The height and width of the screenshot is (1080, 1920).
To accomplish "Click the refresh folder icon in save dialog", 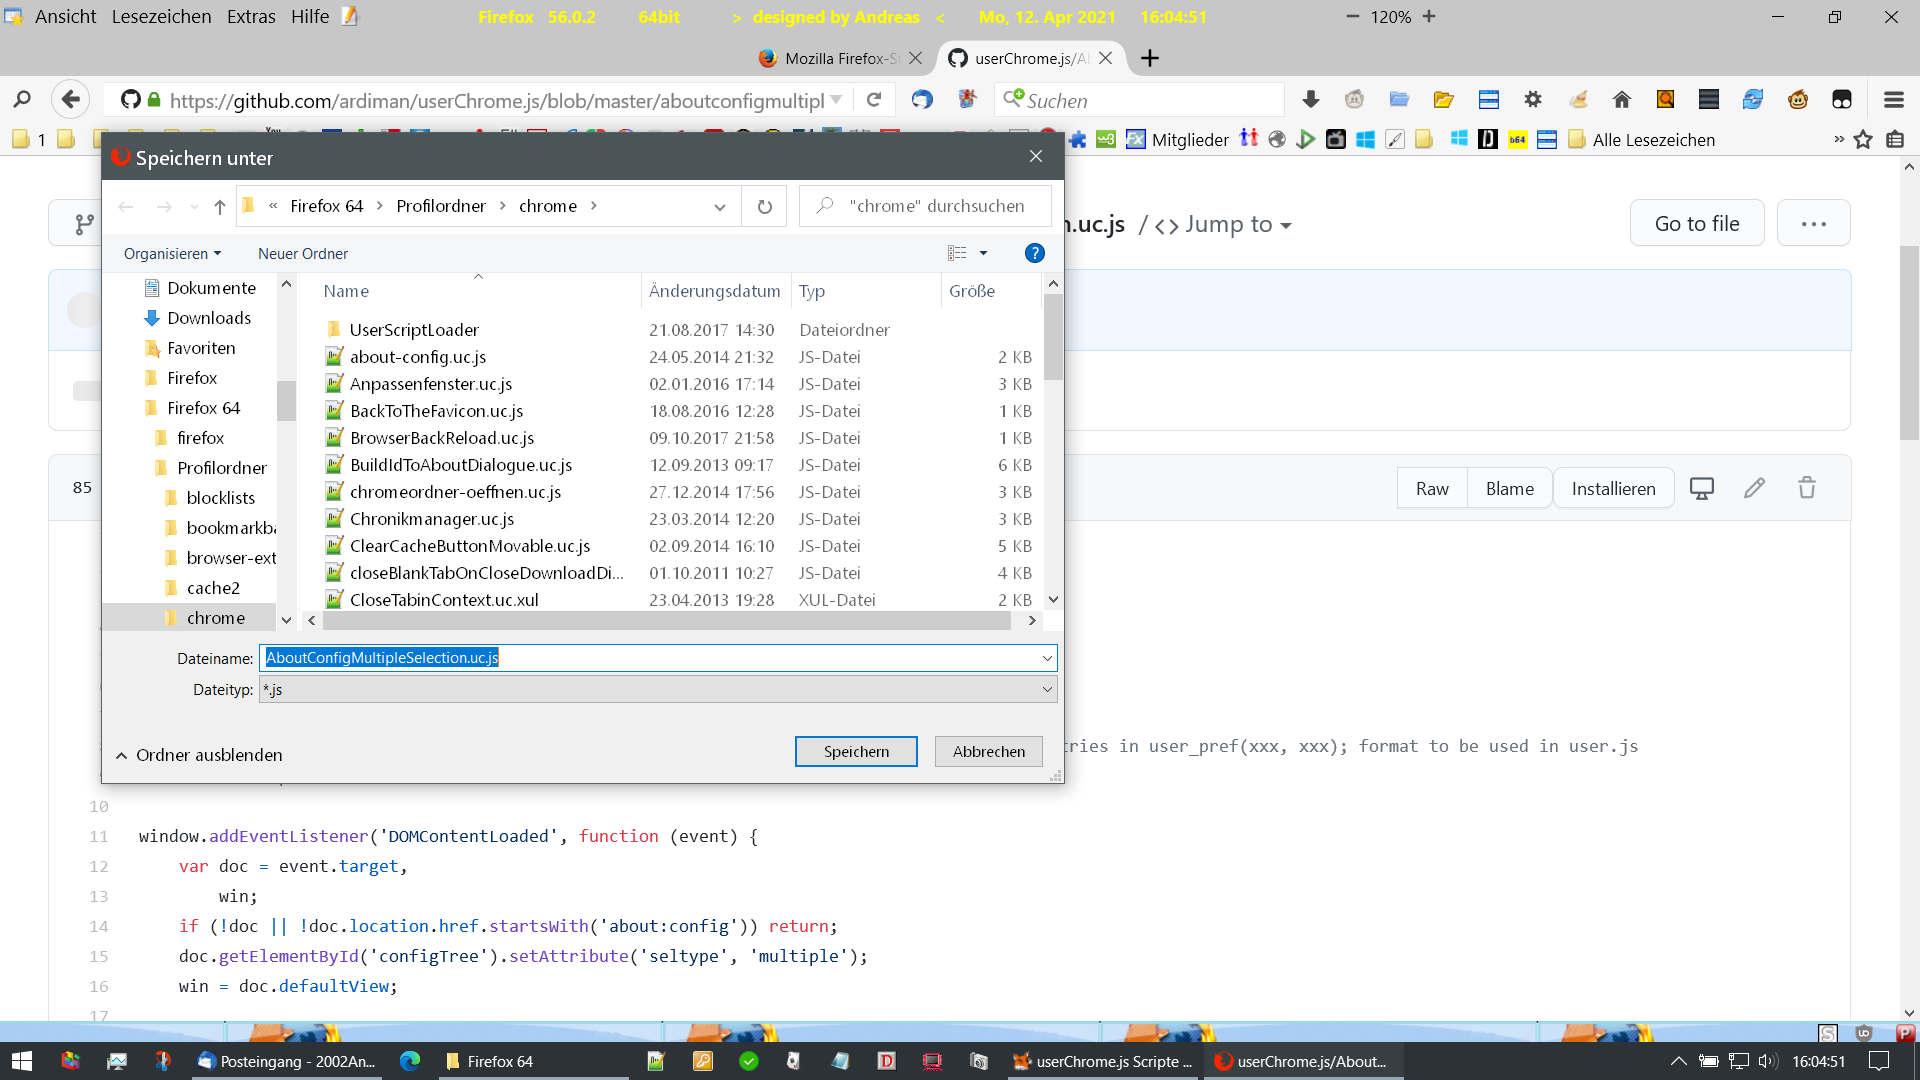I will click(764, 207).
